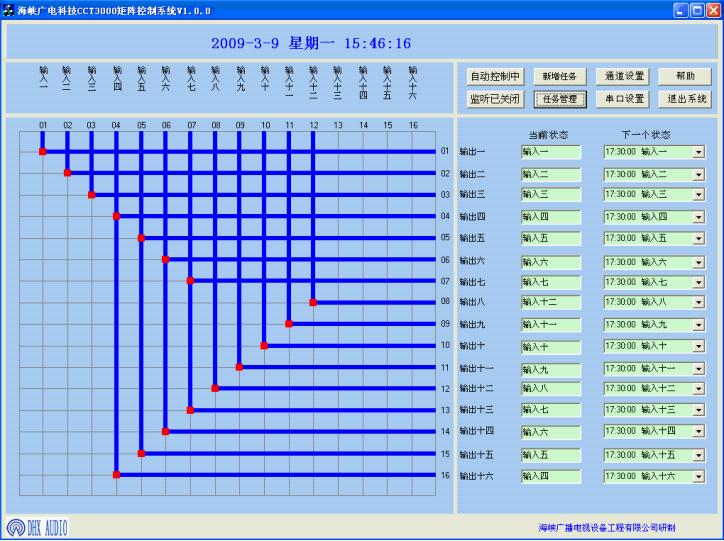
Task: Click the app icon in the title bar
Action: 9,9
